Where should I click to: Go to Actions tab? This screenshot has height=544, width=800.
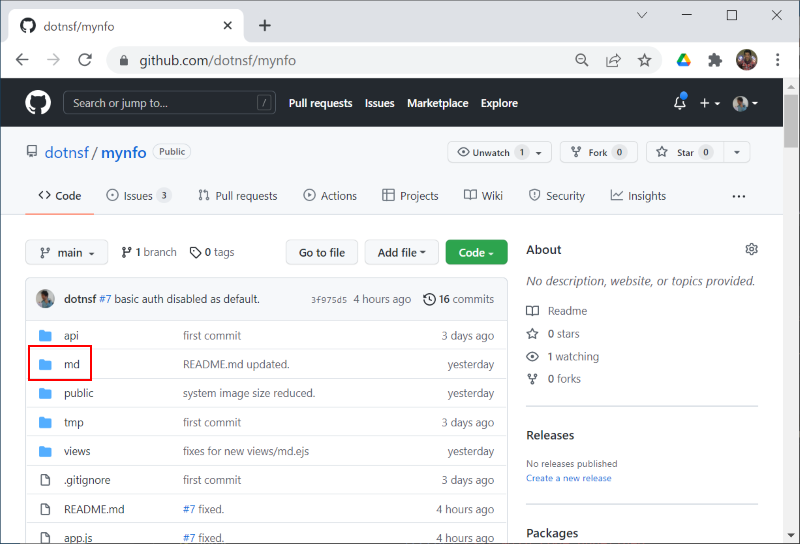point(330,196)
